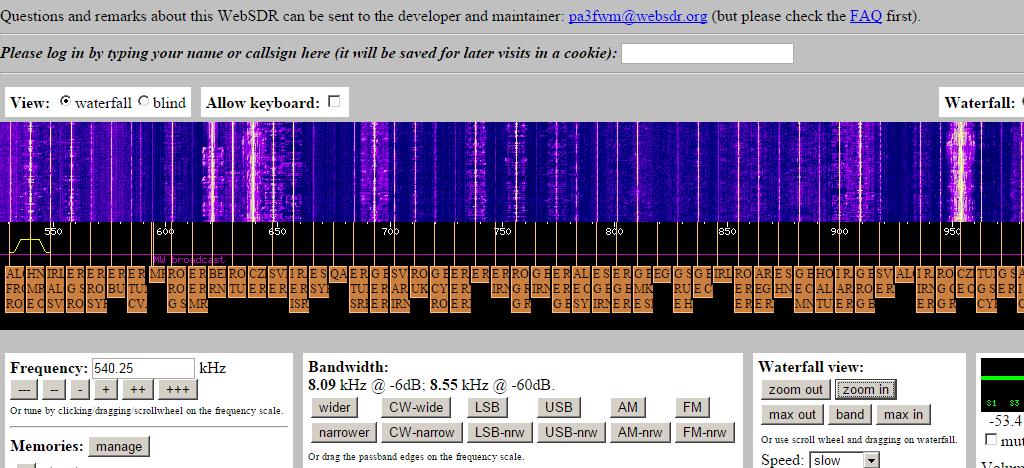Viewport: 1024px width, 468px height.
Task: Click the band waterfall button
Action: point(850,414)
